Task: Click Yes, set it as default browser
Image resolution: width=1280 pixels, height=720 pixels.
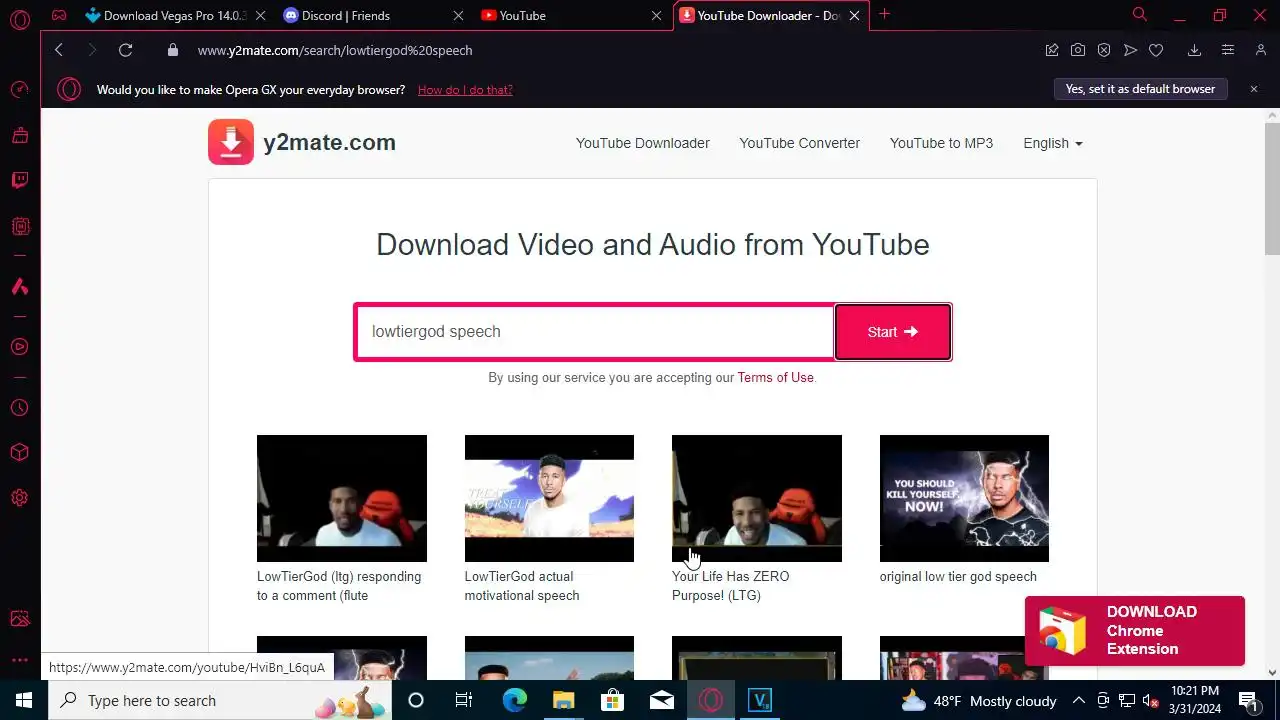Action: pyautogui.click(x=1140, y=89)
